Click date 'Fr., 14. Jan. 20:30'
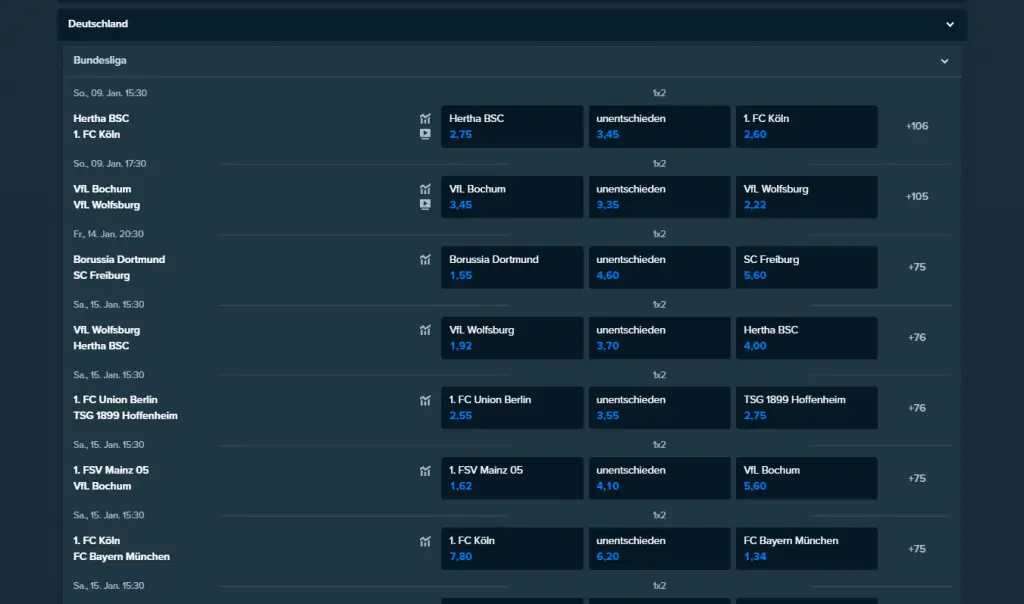Image resolution: width=1024 pixels, height=604 pixels. (108, 234)
